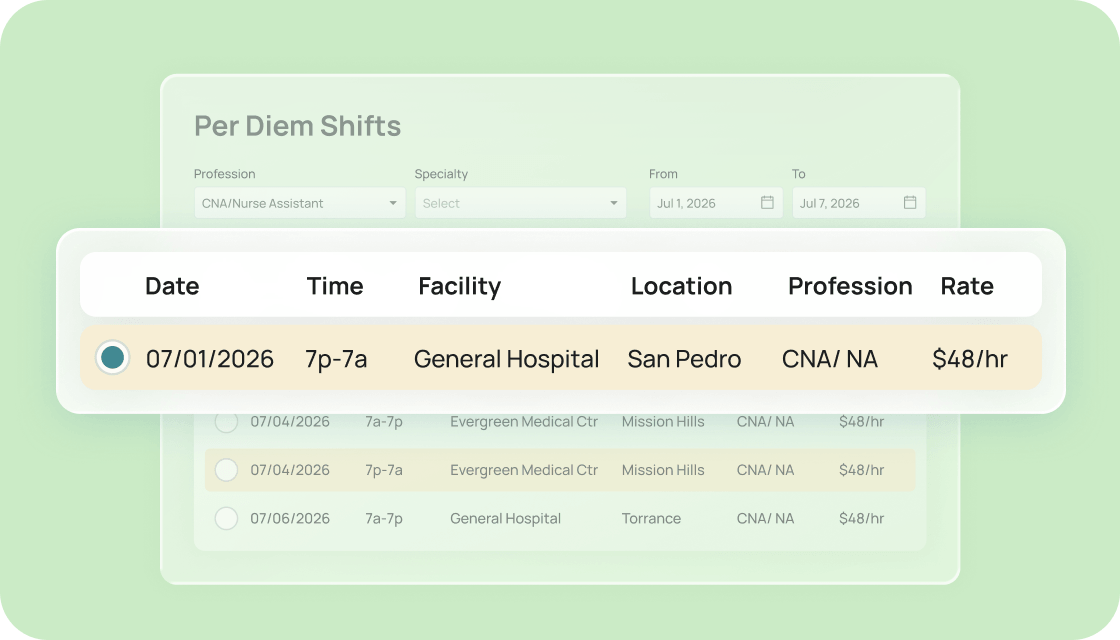Screen dimensions: 1120x640
Task: Sort by the Date column header
Action: pos(172,286)
